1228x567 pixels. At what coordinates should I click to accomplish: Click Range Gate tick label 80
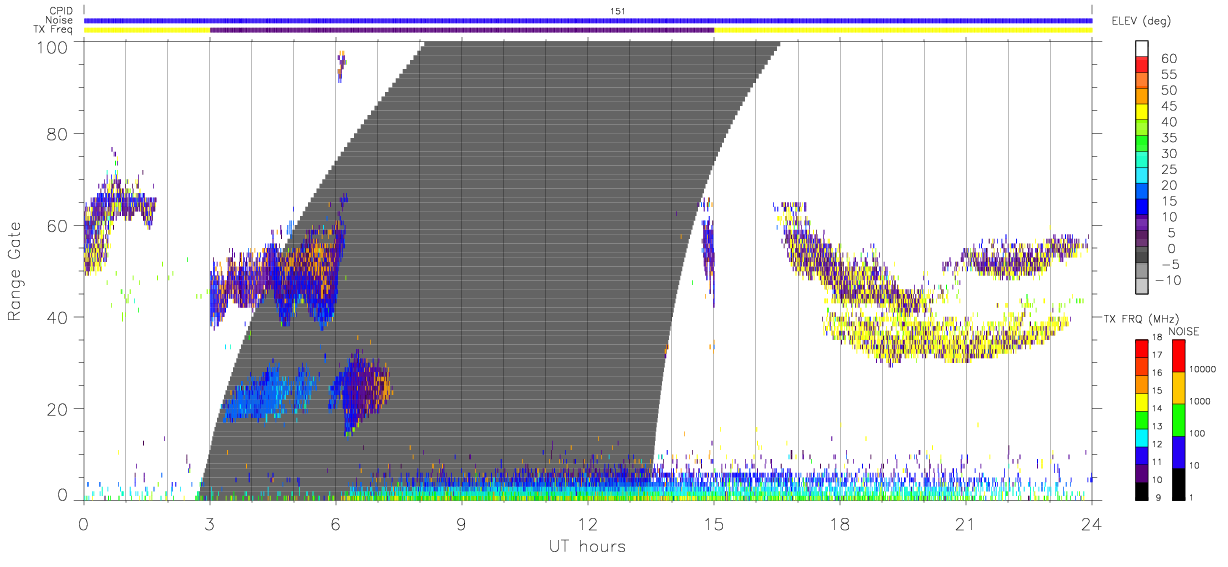(x=59, y=134)
